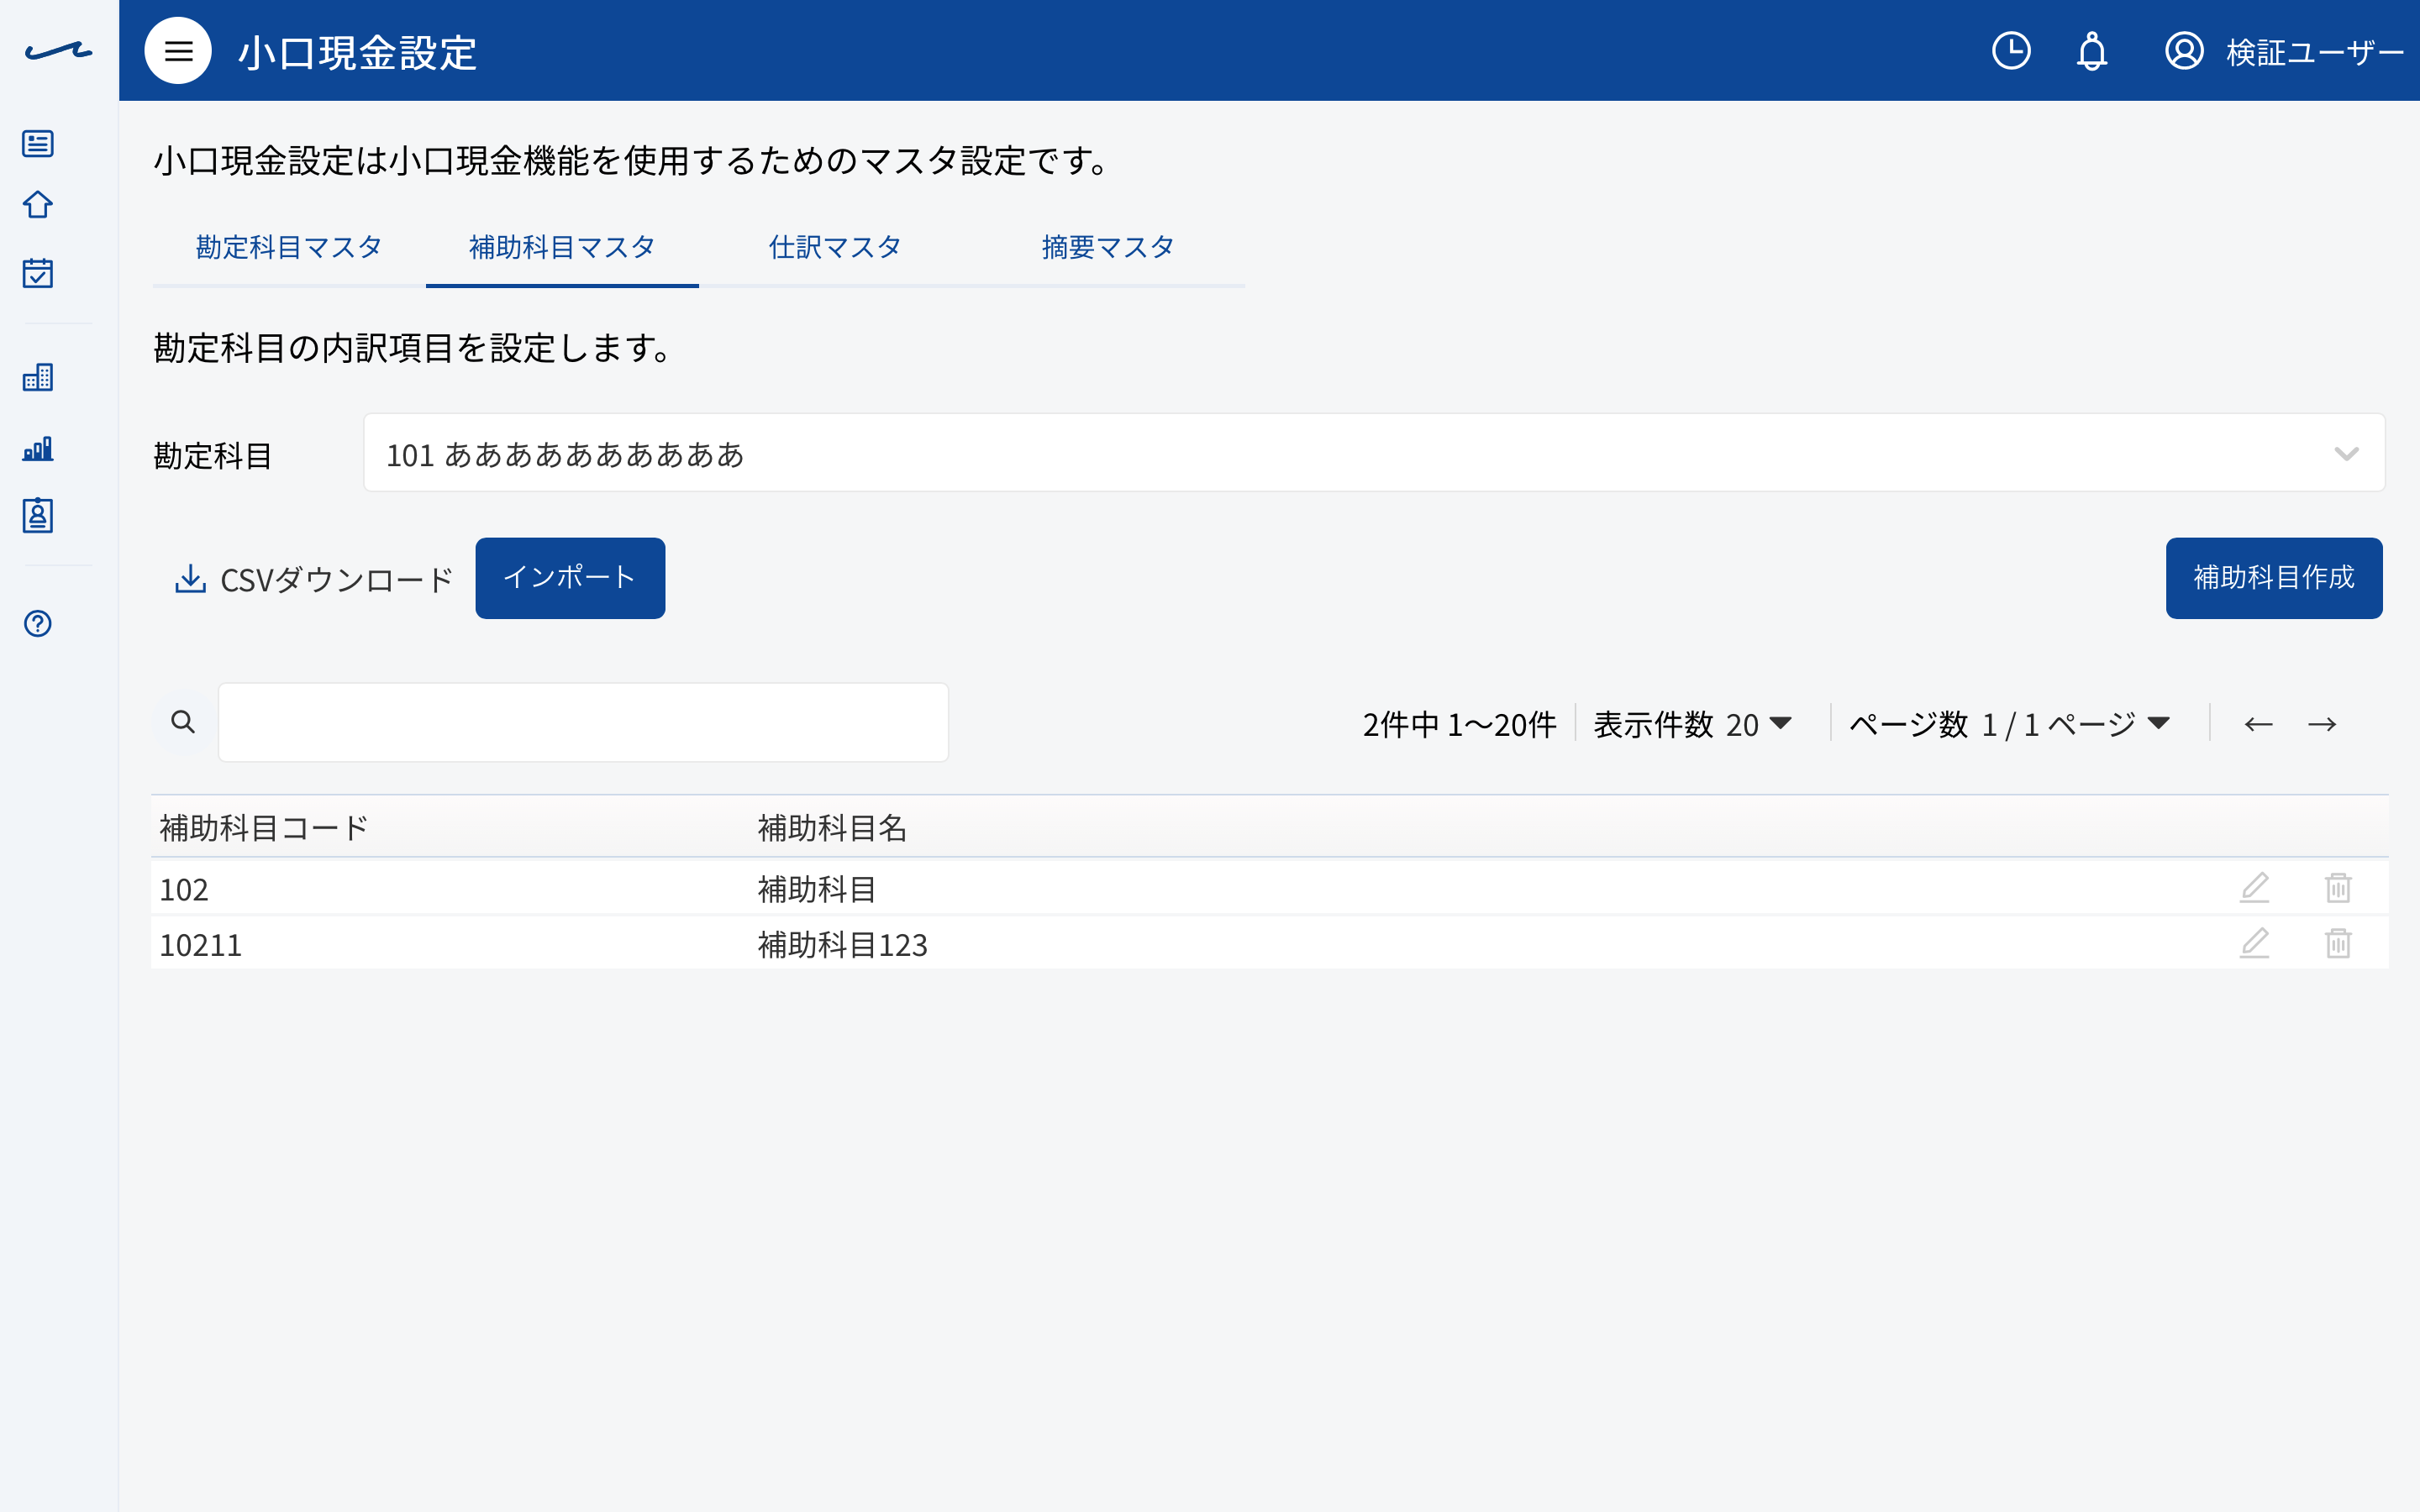This screenshot has width=2420, height=1512.
Task: Click 補助科目コード column header
Action: (264, 828)
